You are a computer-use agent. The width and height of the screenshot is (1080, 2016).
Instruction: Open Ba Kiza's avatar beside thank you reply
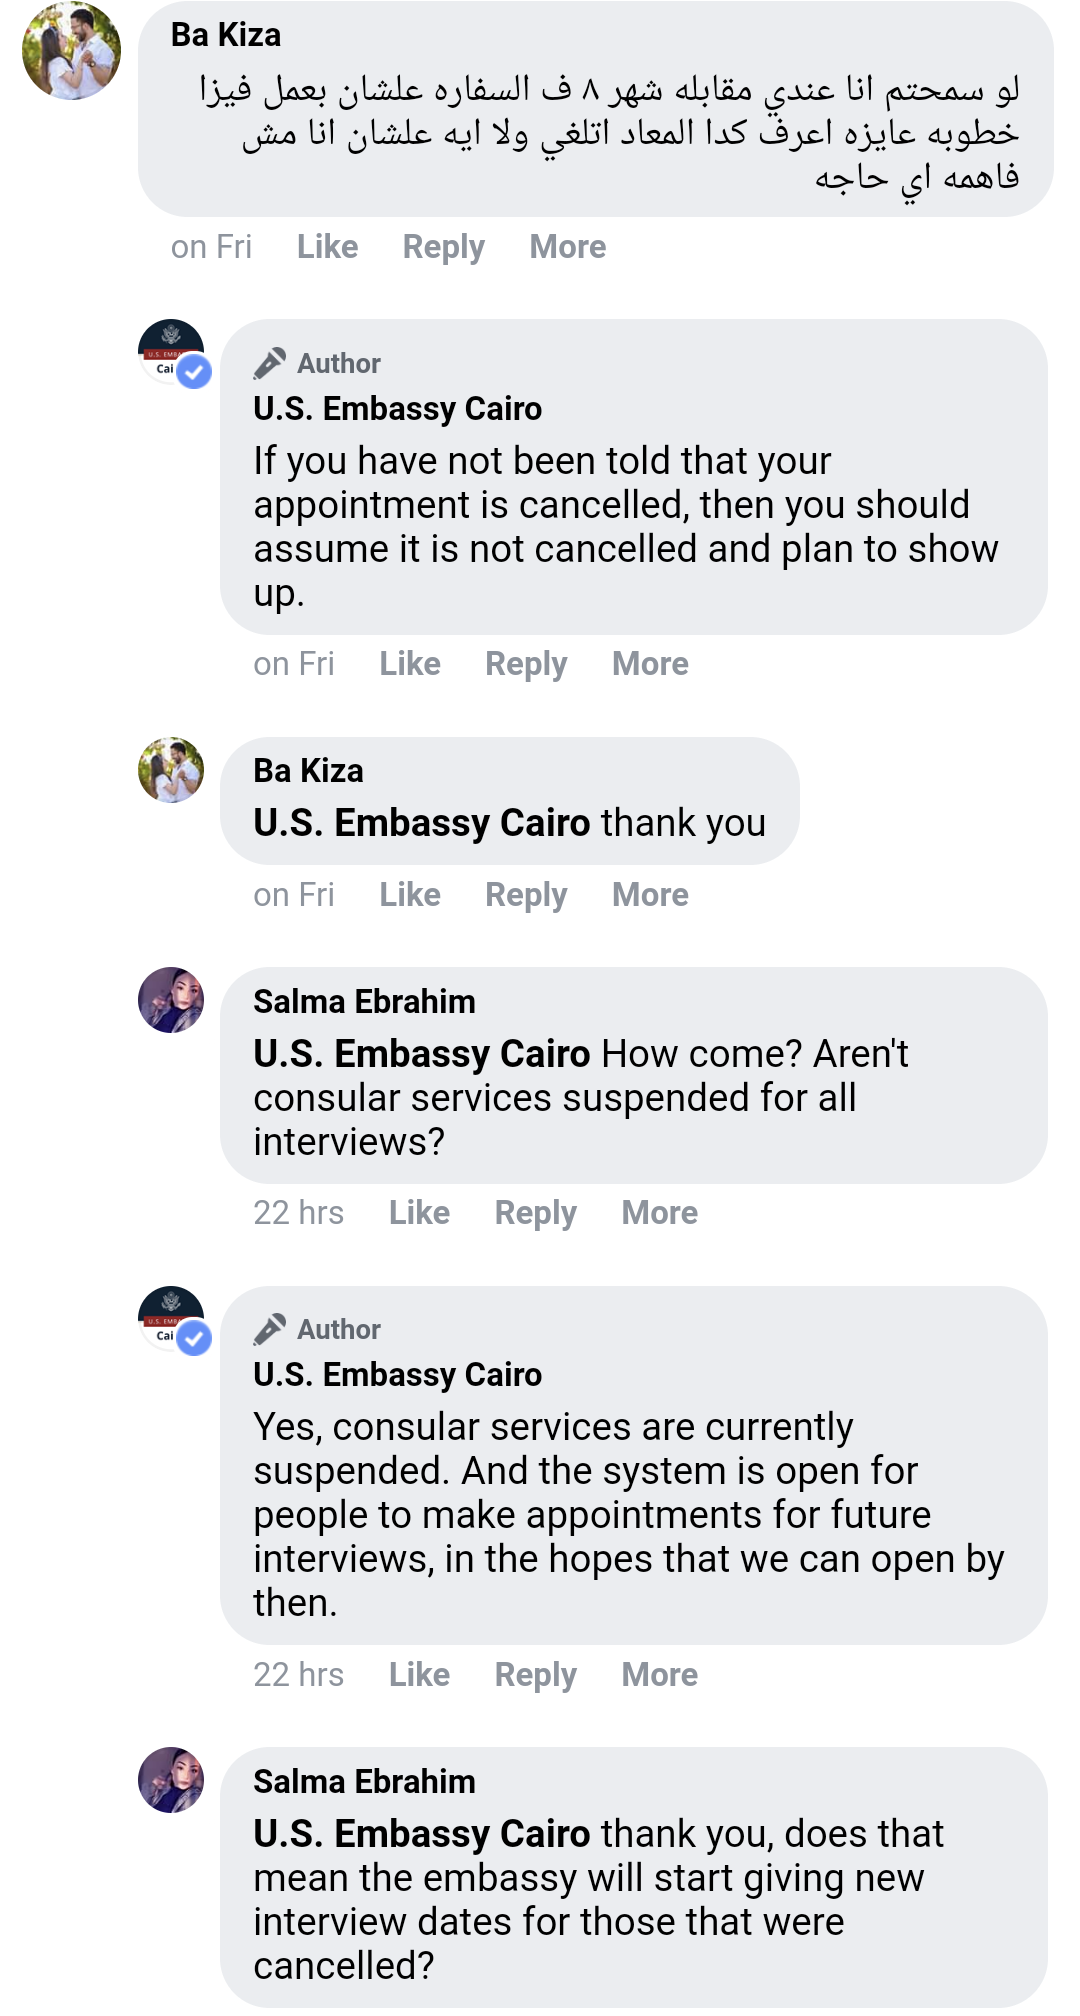pos(171,770)
